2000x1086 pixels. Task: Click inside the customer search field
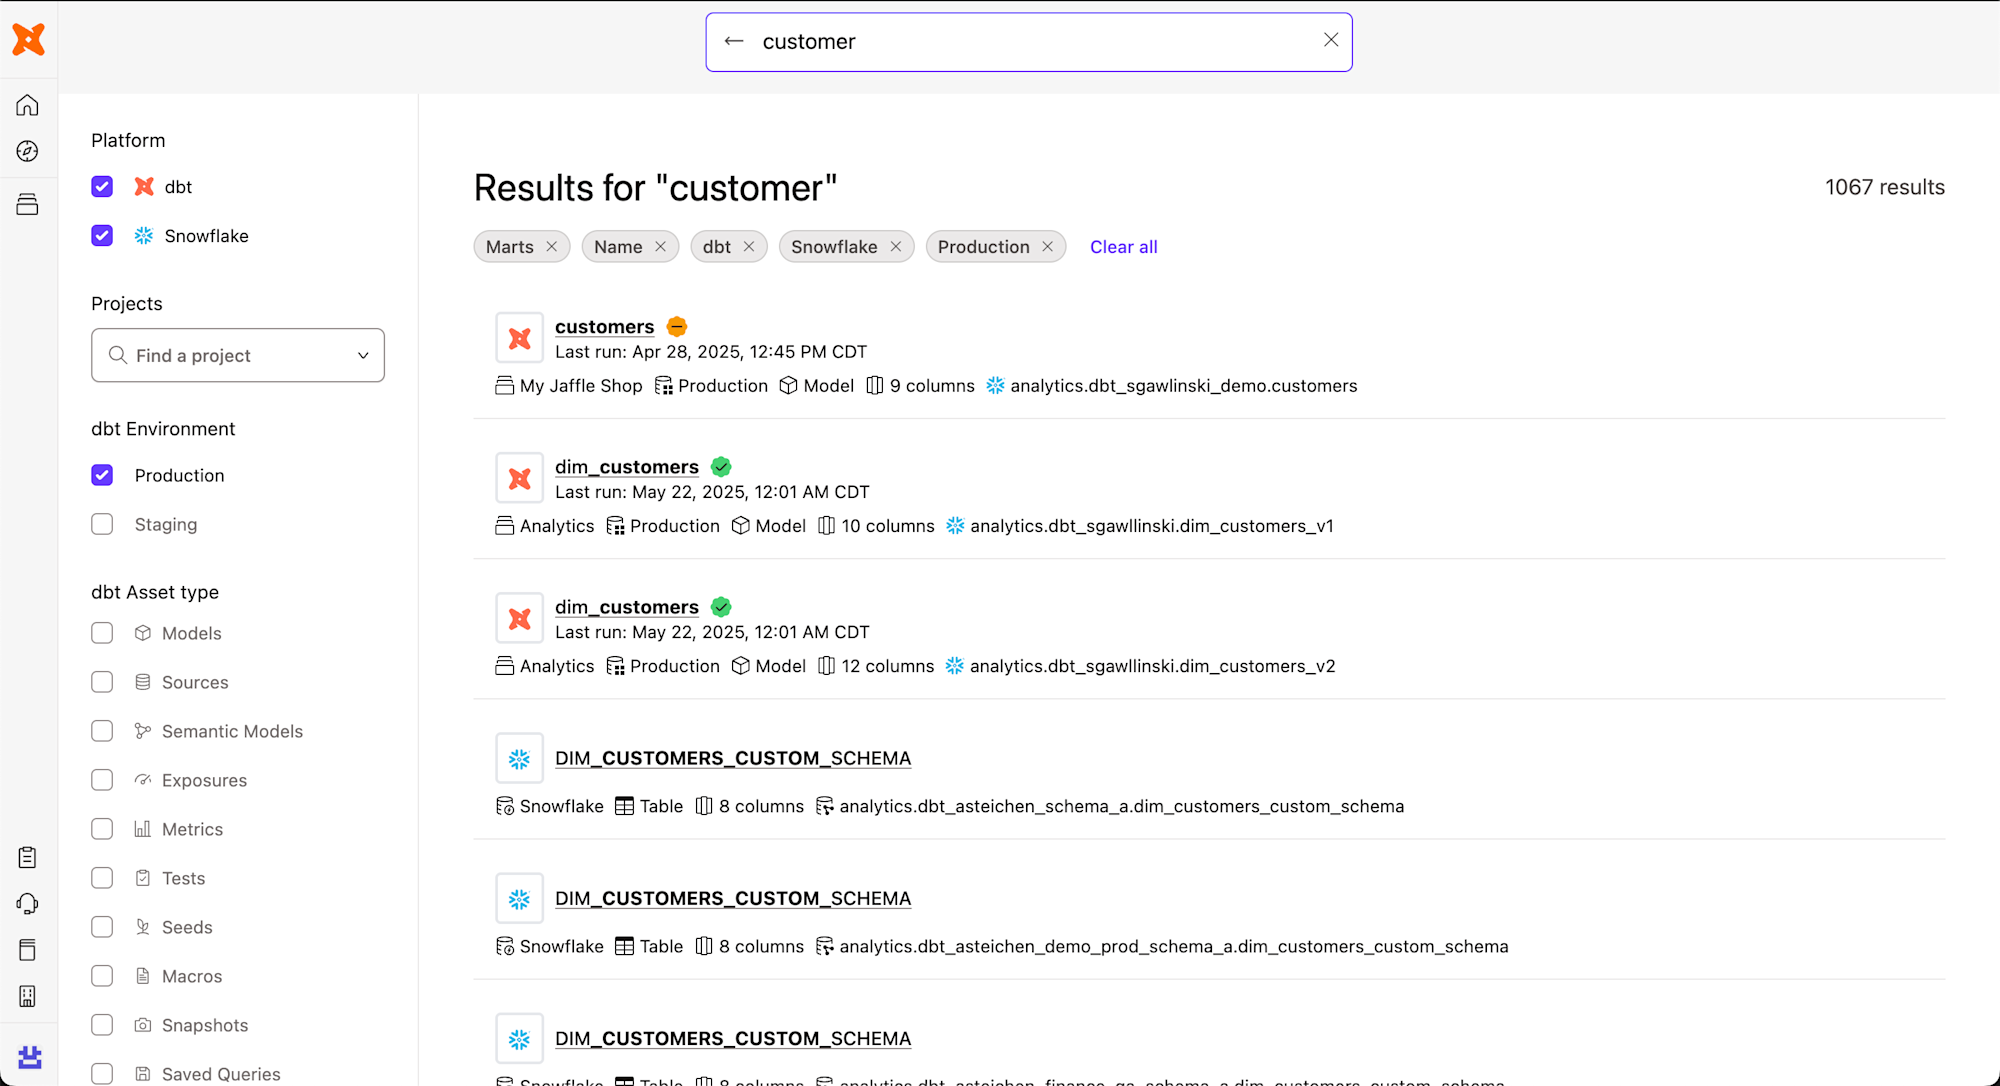pyautogui.click(x=1028, y=42)
